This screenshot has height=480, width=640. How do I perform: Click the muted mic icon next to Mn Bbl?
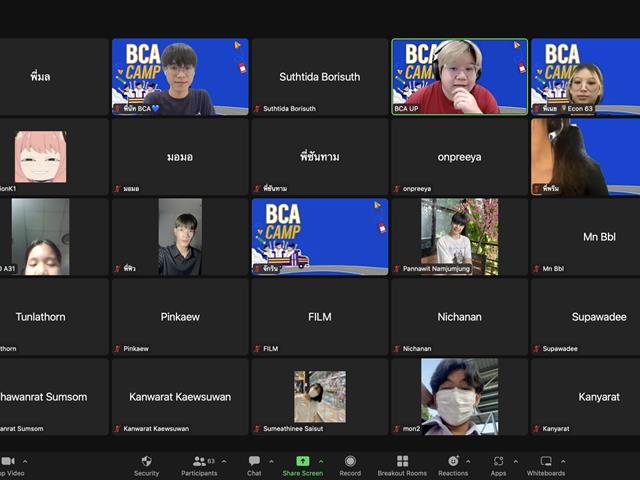pos(536,269)
